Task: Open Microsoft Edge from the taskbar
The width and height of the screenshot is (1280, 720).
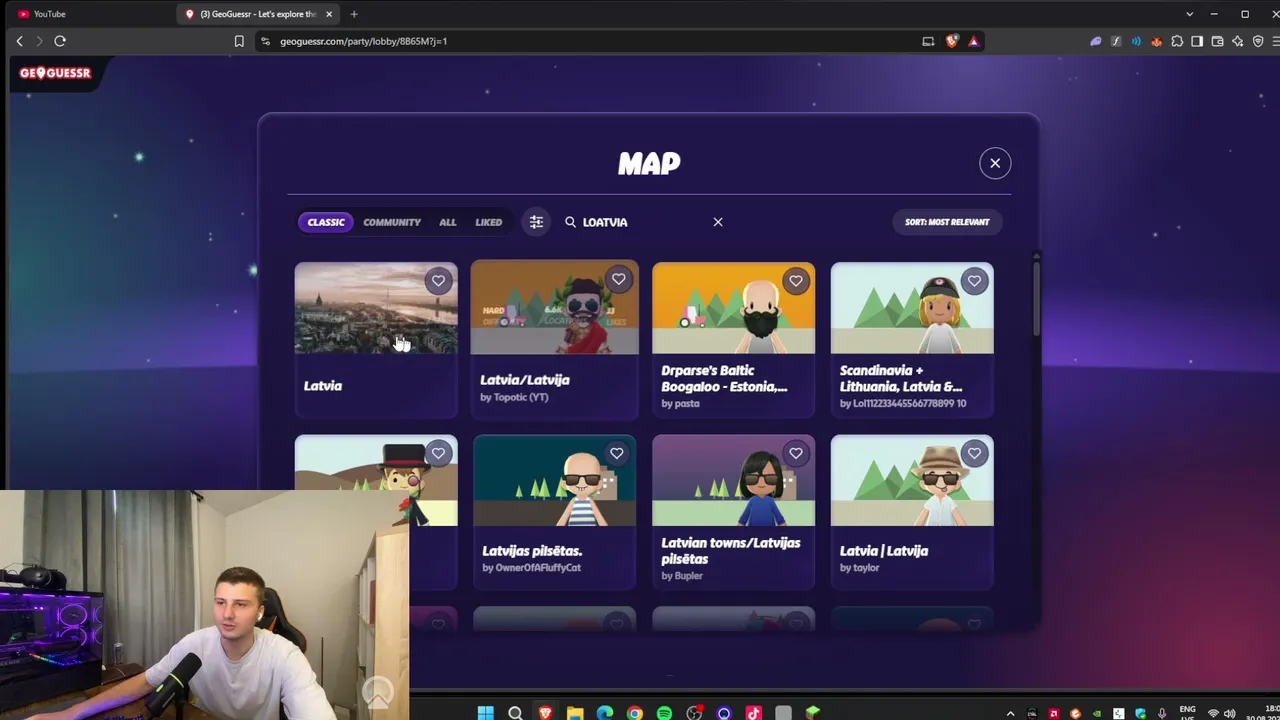Action: 605,713
